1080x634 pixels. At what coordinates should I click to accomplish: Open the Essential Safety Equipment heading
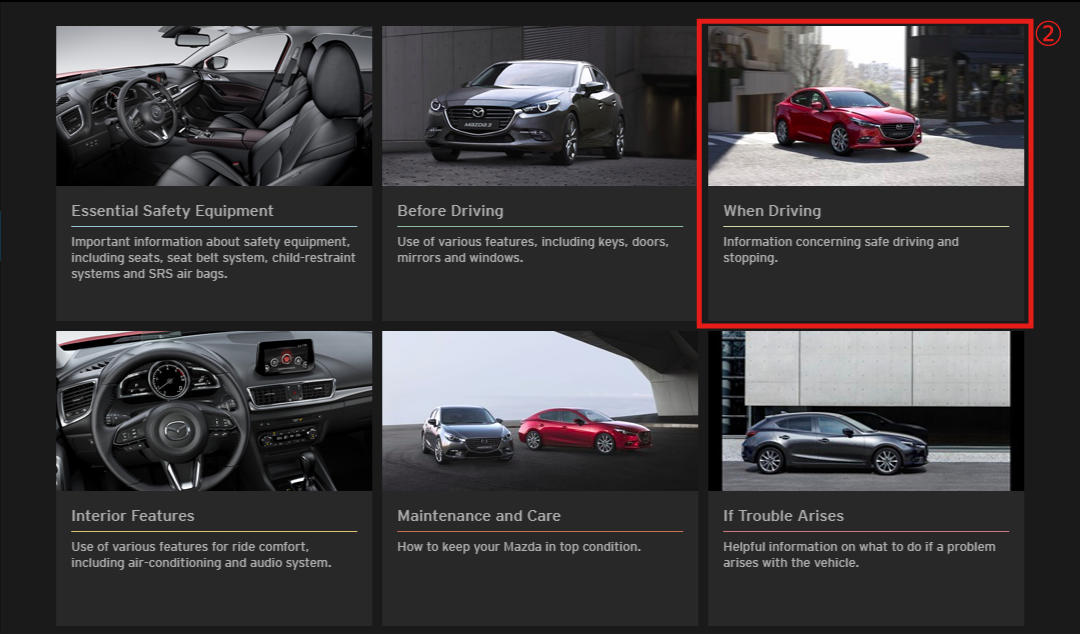[x=172, y=211]
